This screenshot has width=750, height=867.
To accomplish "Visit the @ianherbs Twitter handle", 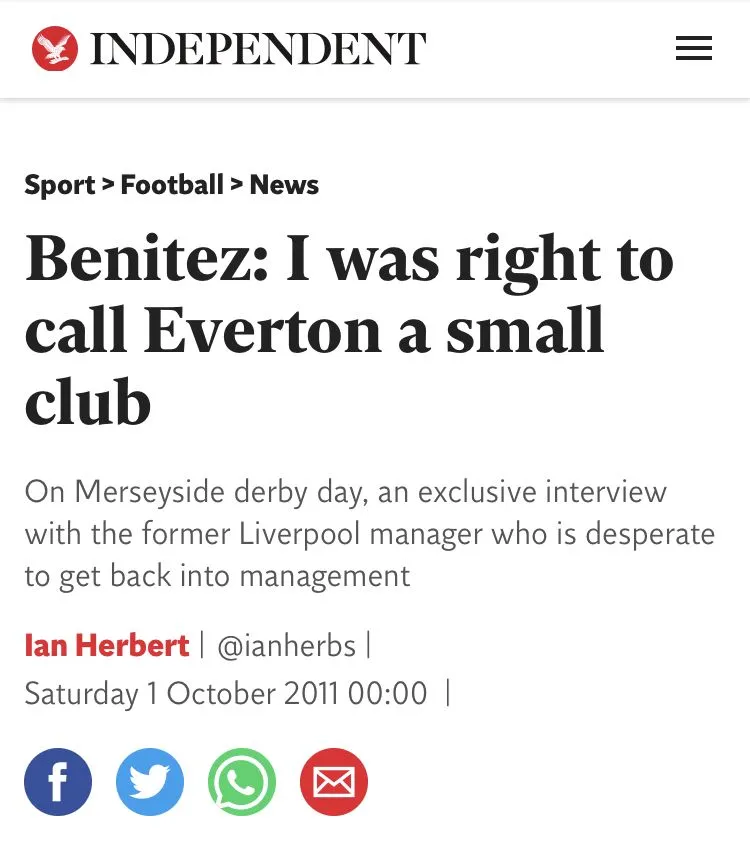I will tap(286, 645).
